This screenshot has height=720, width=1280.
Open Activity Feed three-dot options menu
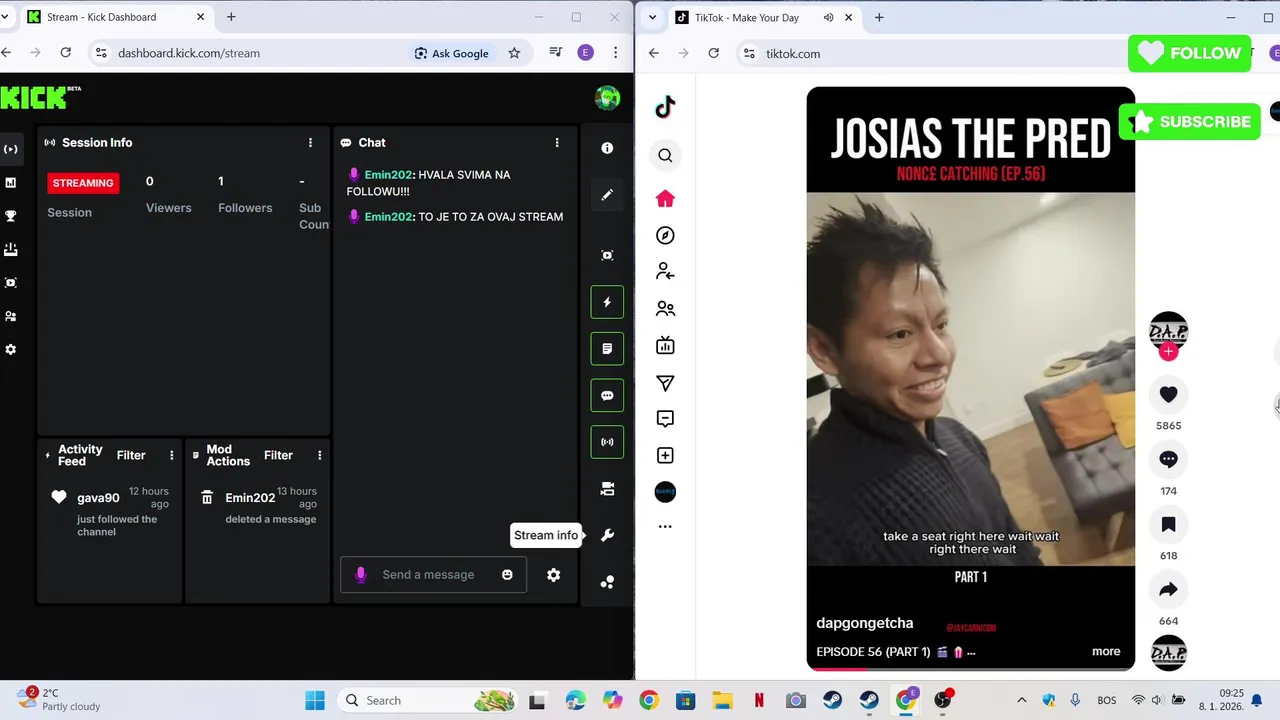pyautogui.click(x=171, y=455)
